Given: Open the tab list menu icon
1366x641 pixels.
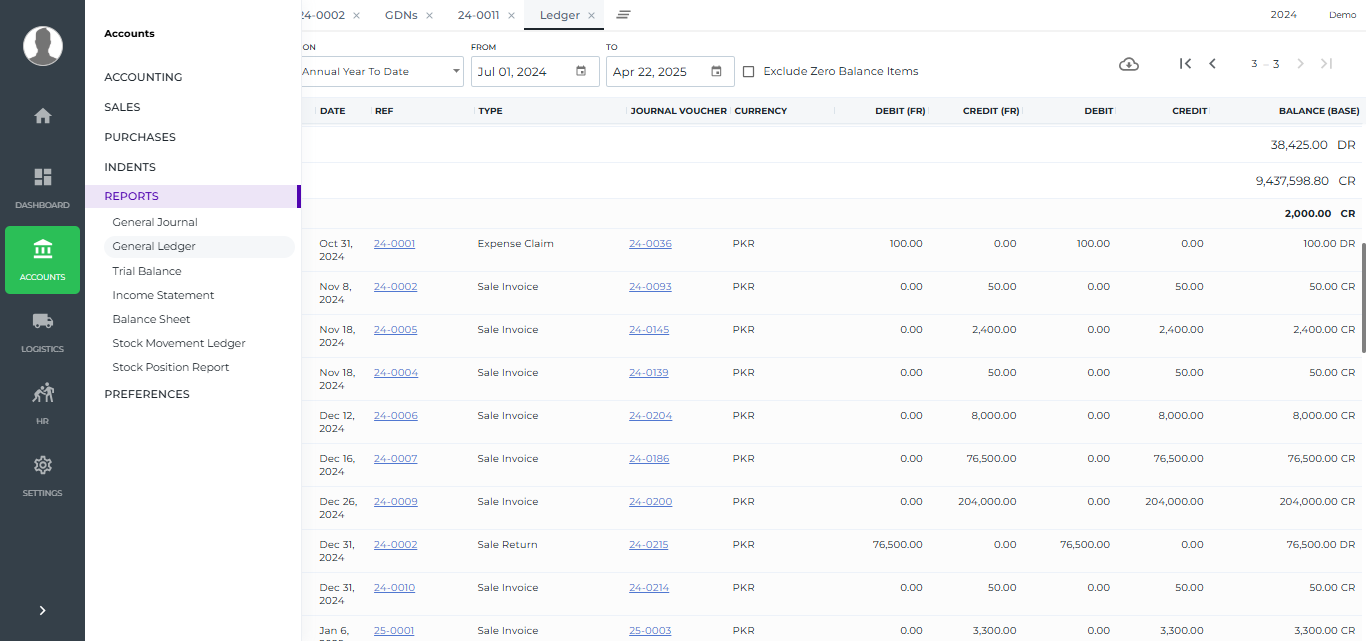Looking at the screenshot, I should point(623,15).
